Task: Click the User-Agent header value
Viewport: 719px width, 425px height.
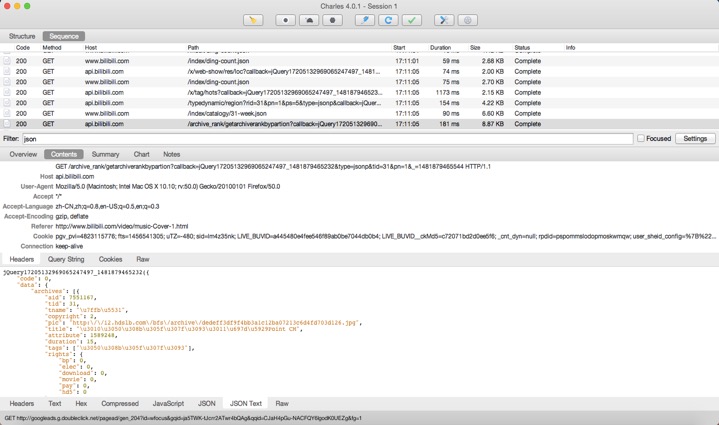Action: pos(168,187)
